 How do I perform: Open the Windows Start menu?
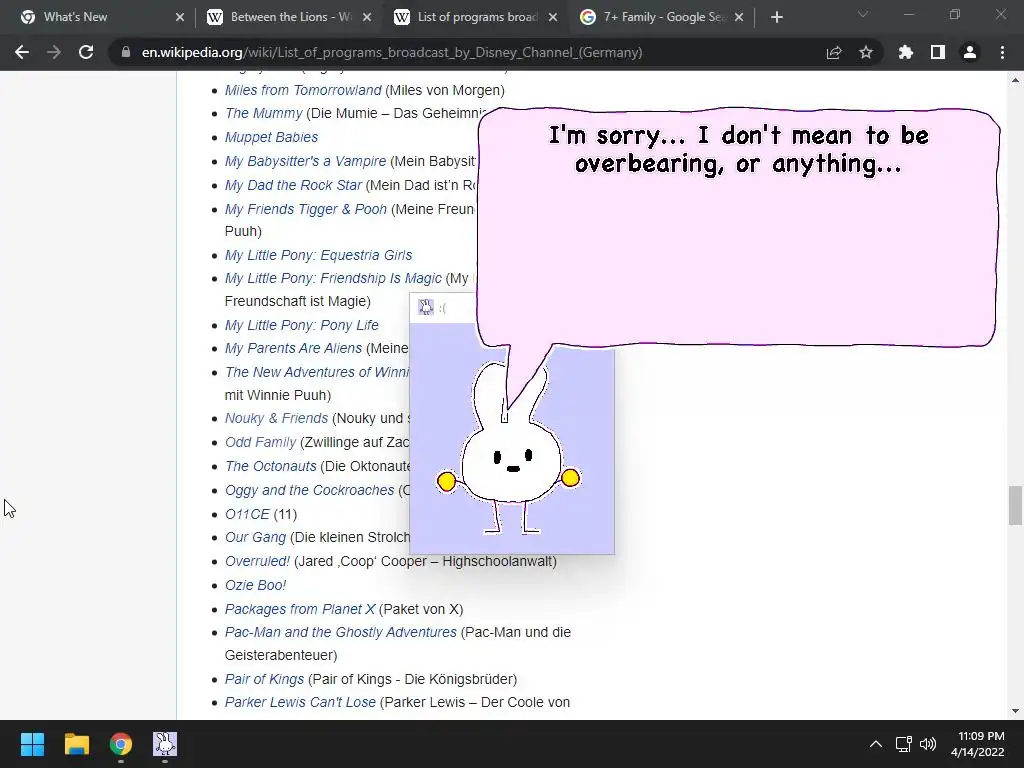pyautogui.click(x=32, y=744)
